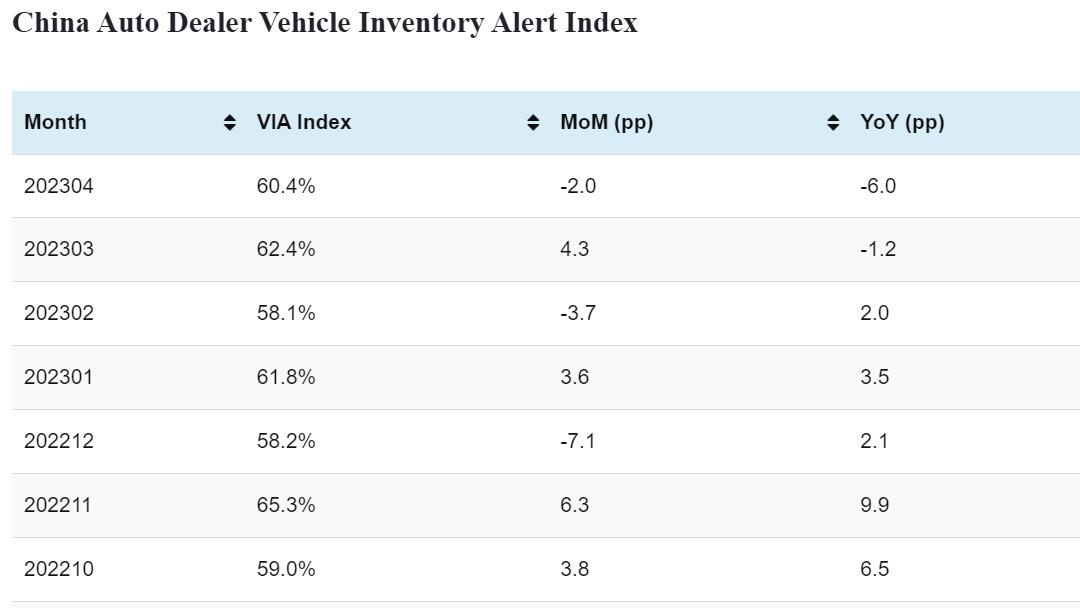Click the -6.0 YoY value

pos(878,185)
